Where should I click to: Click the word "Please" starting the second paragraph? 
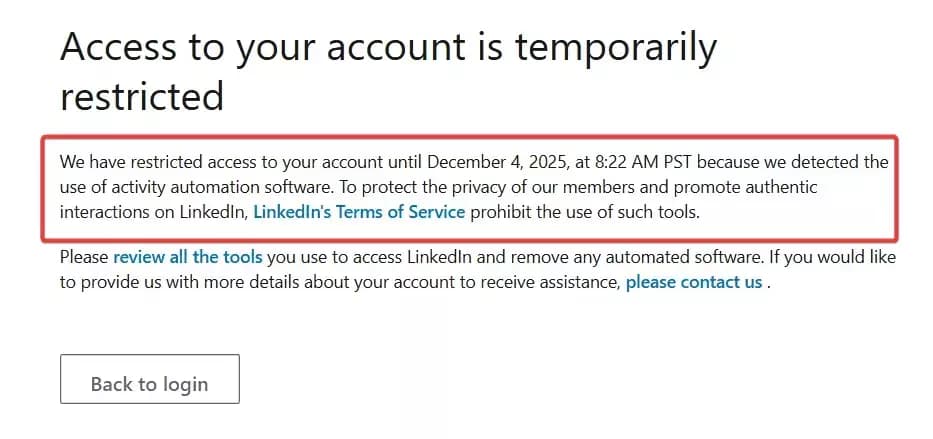tap(84, 257)
